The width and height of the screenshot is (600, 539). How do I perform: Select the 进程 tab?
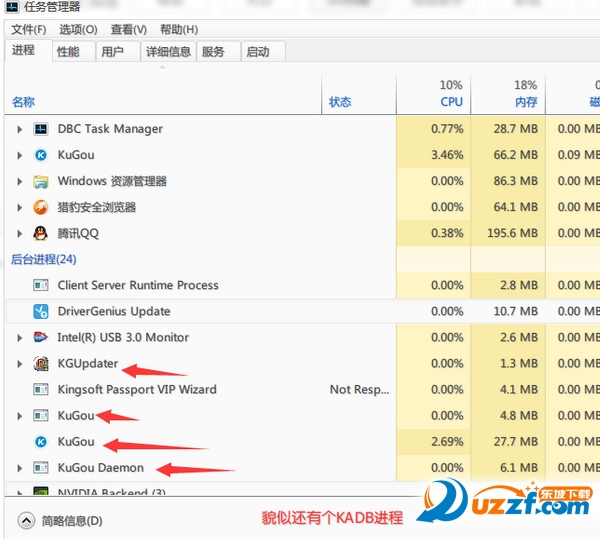coord(28,50)
